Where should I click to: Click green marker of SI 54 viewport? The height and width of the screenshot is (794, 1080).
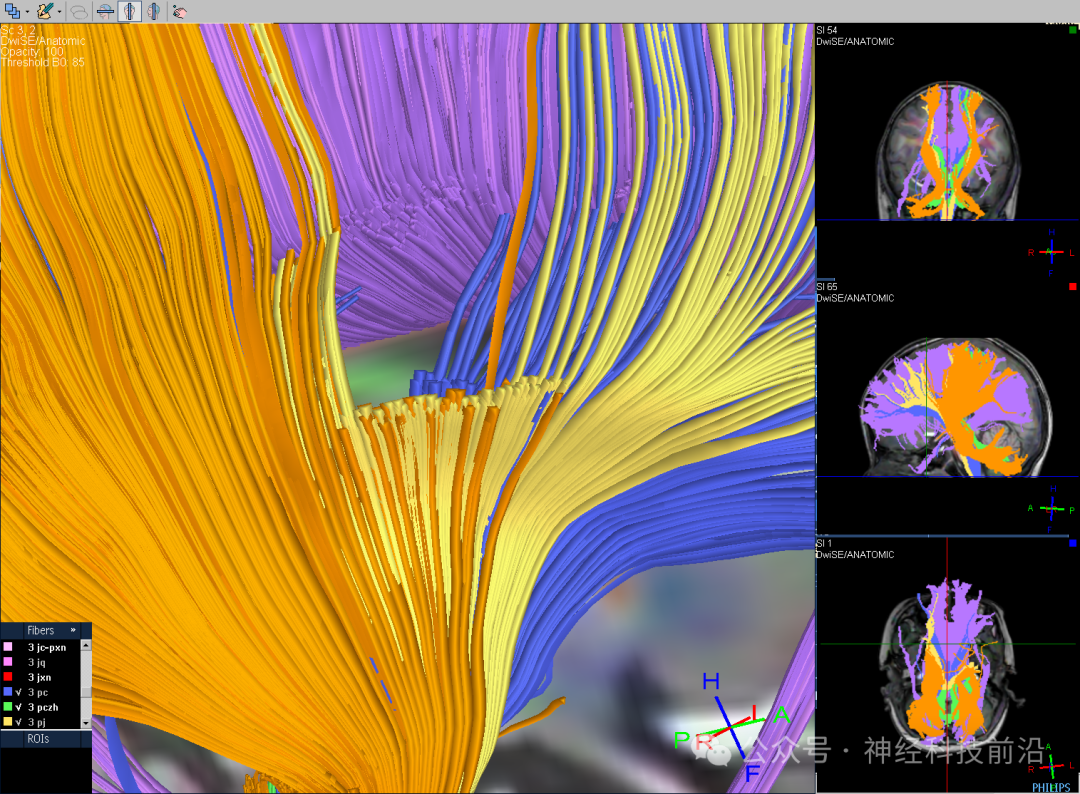1072,30
